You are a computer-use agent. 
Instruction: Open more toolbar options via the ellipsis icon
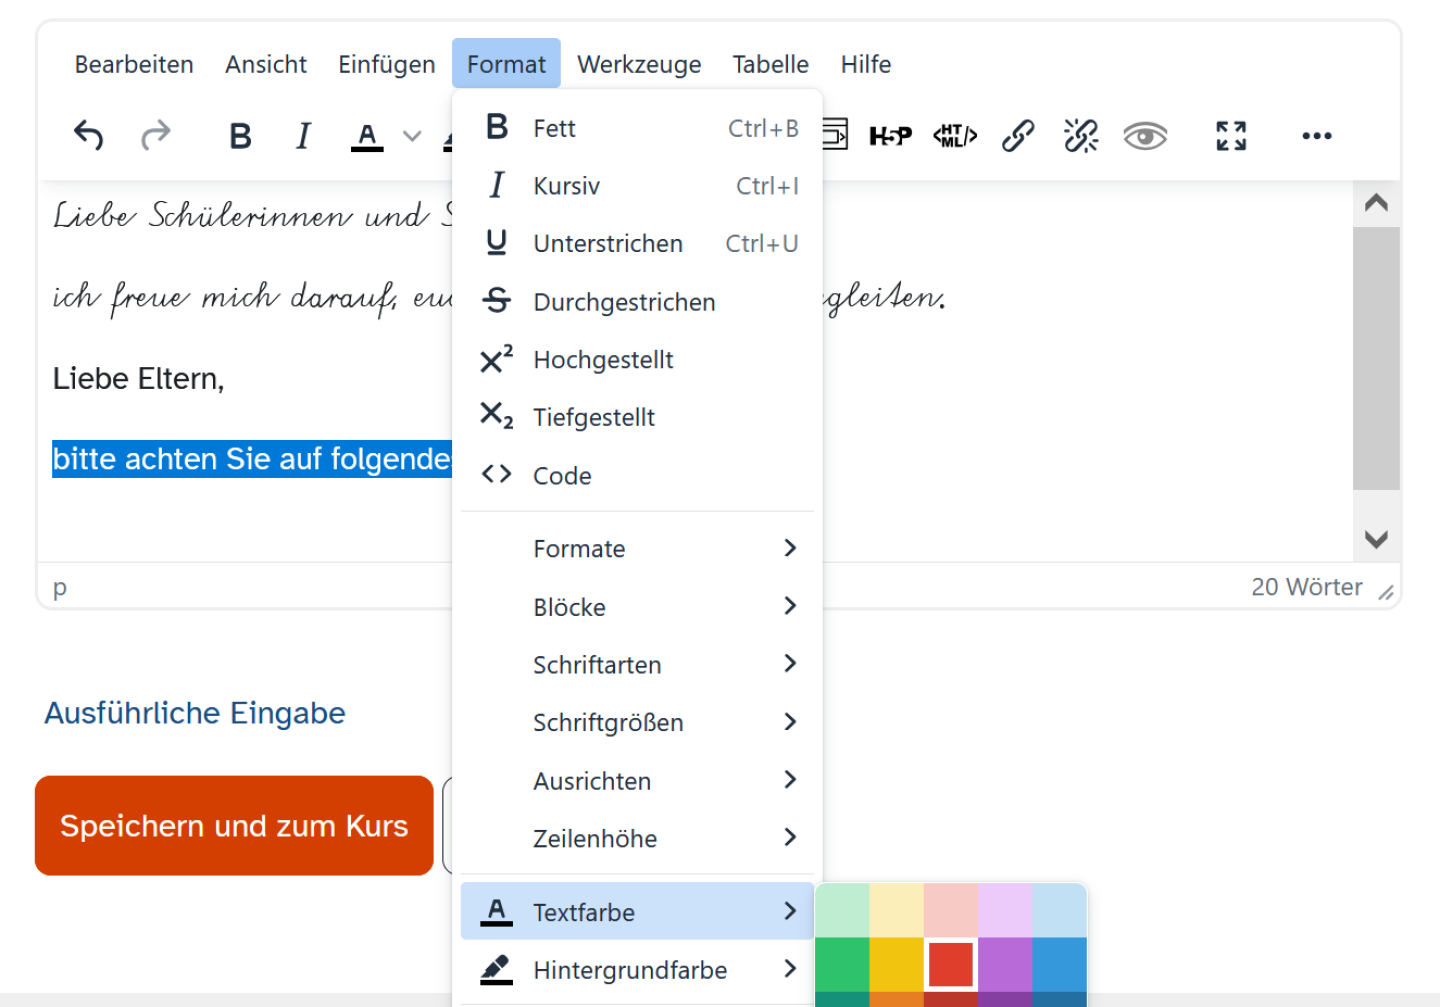tap(1316, 135)
